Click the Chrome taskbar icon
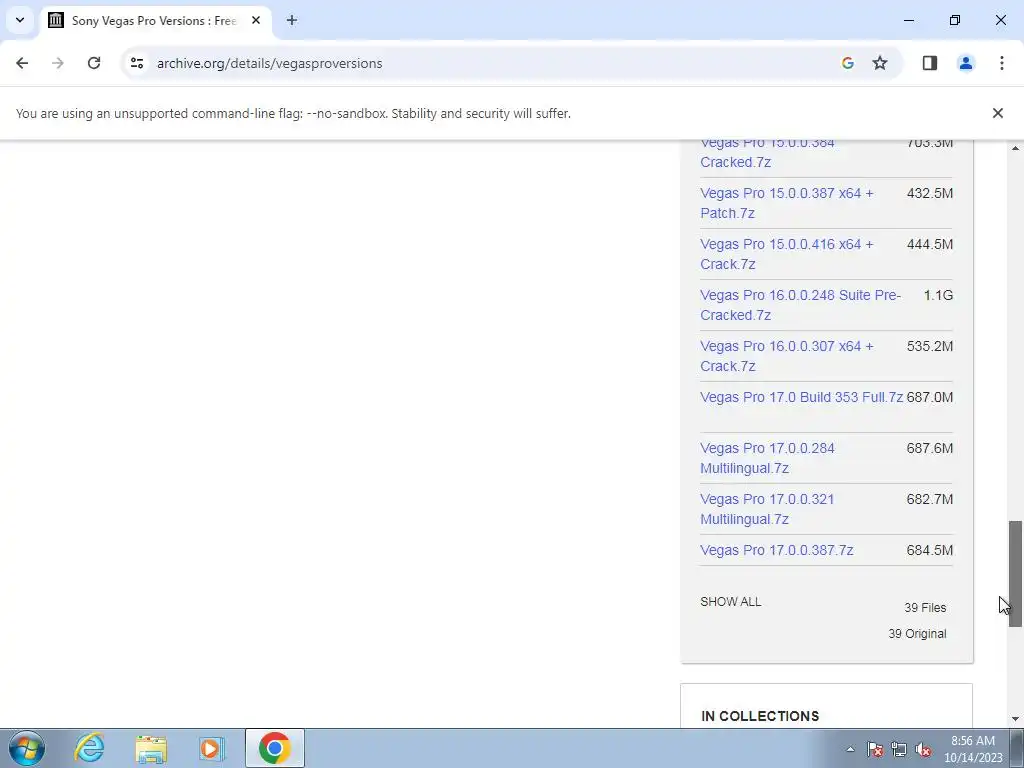This screenshot has height=768, width=1024. click(274, 748)
